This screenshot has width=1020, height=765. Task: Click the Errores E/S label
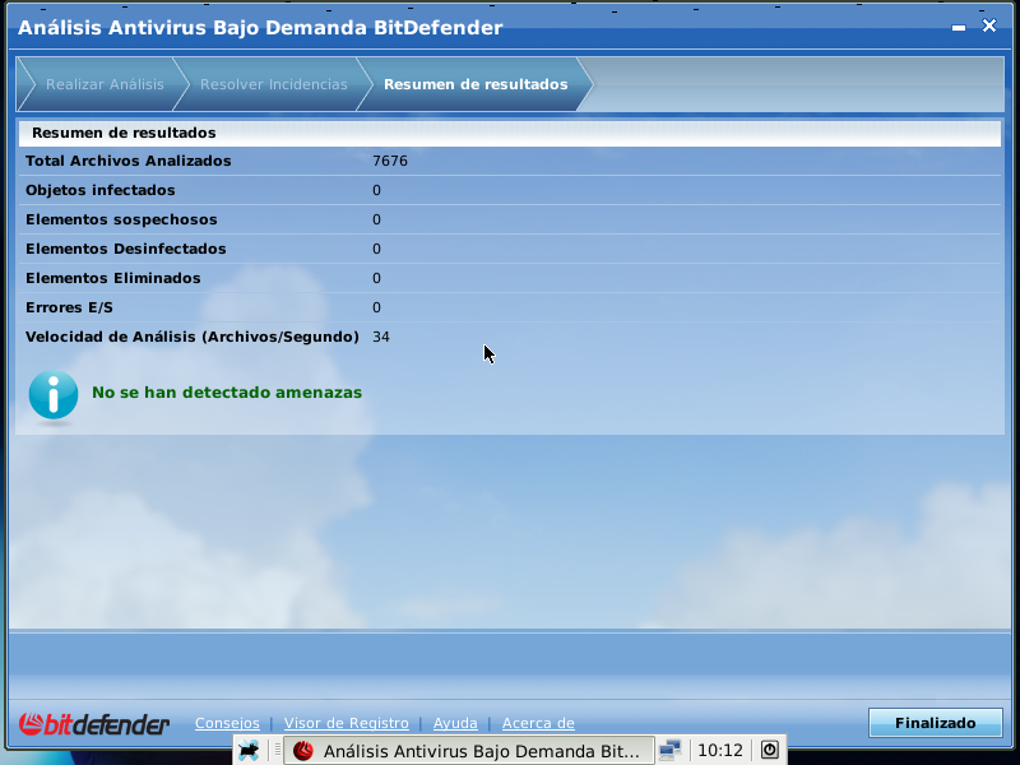pos(69,308)
